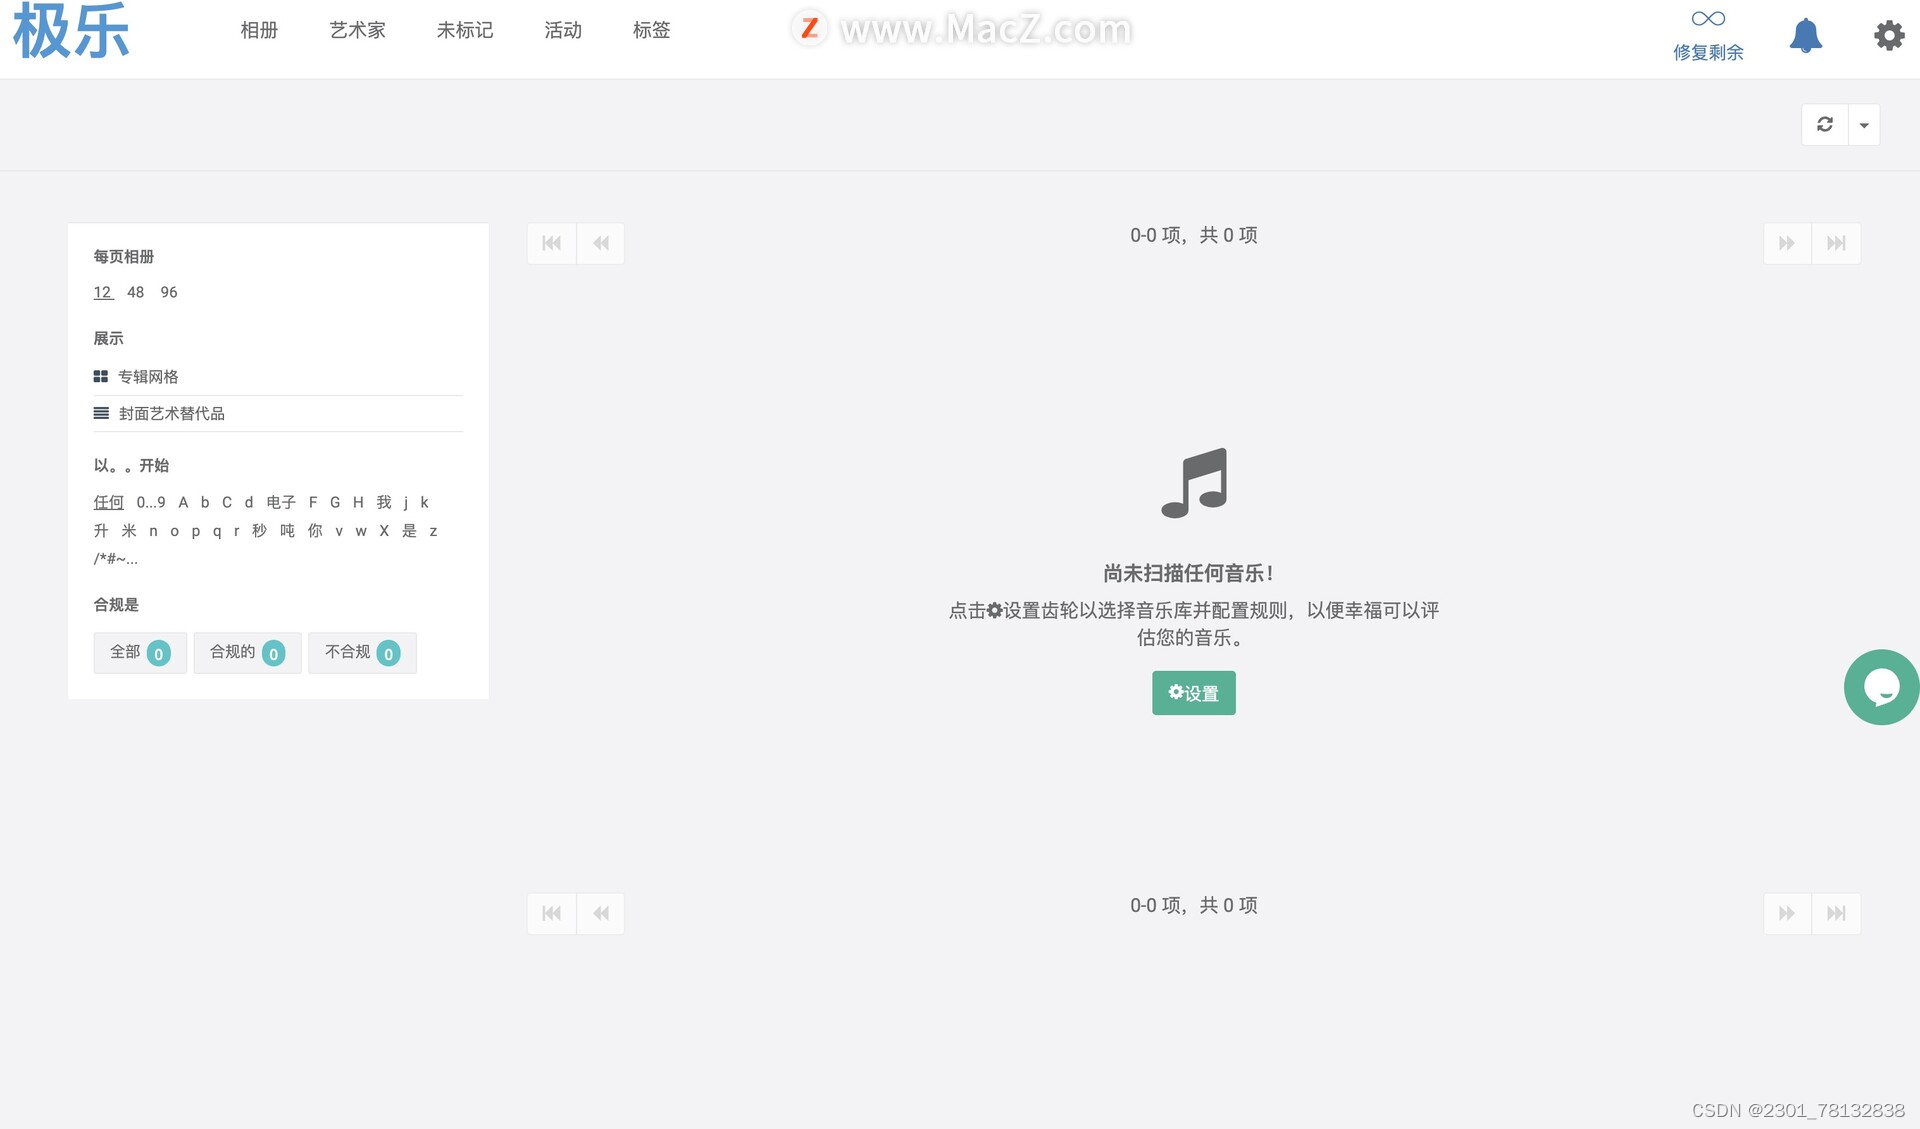Click the refresh icon button

pos(1825,125)
